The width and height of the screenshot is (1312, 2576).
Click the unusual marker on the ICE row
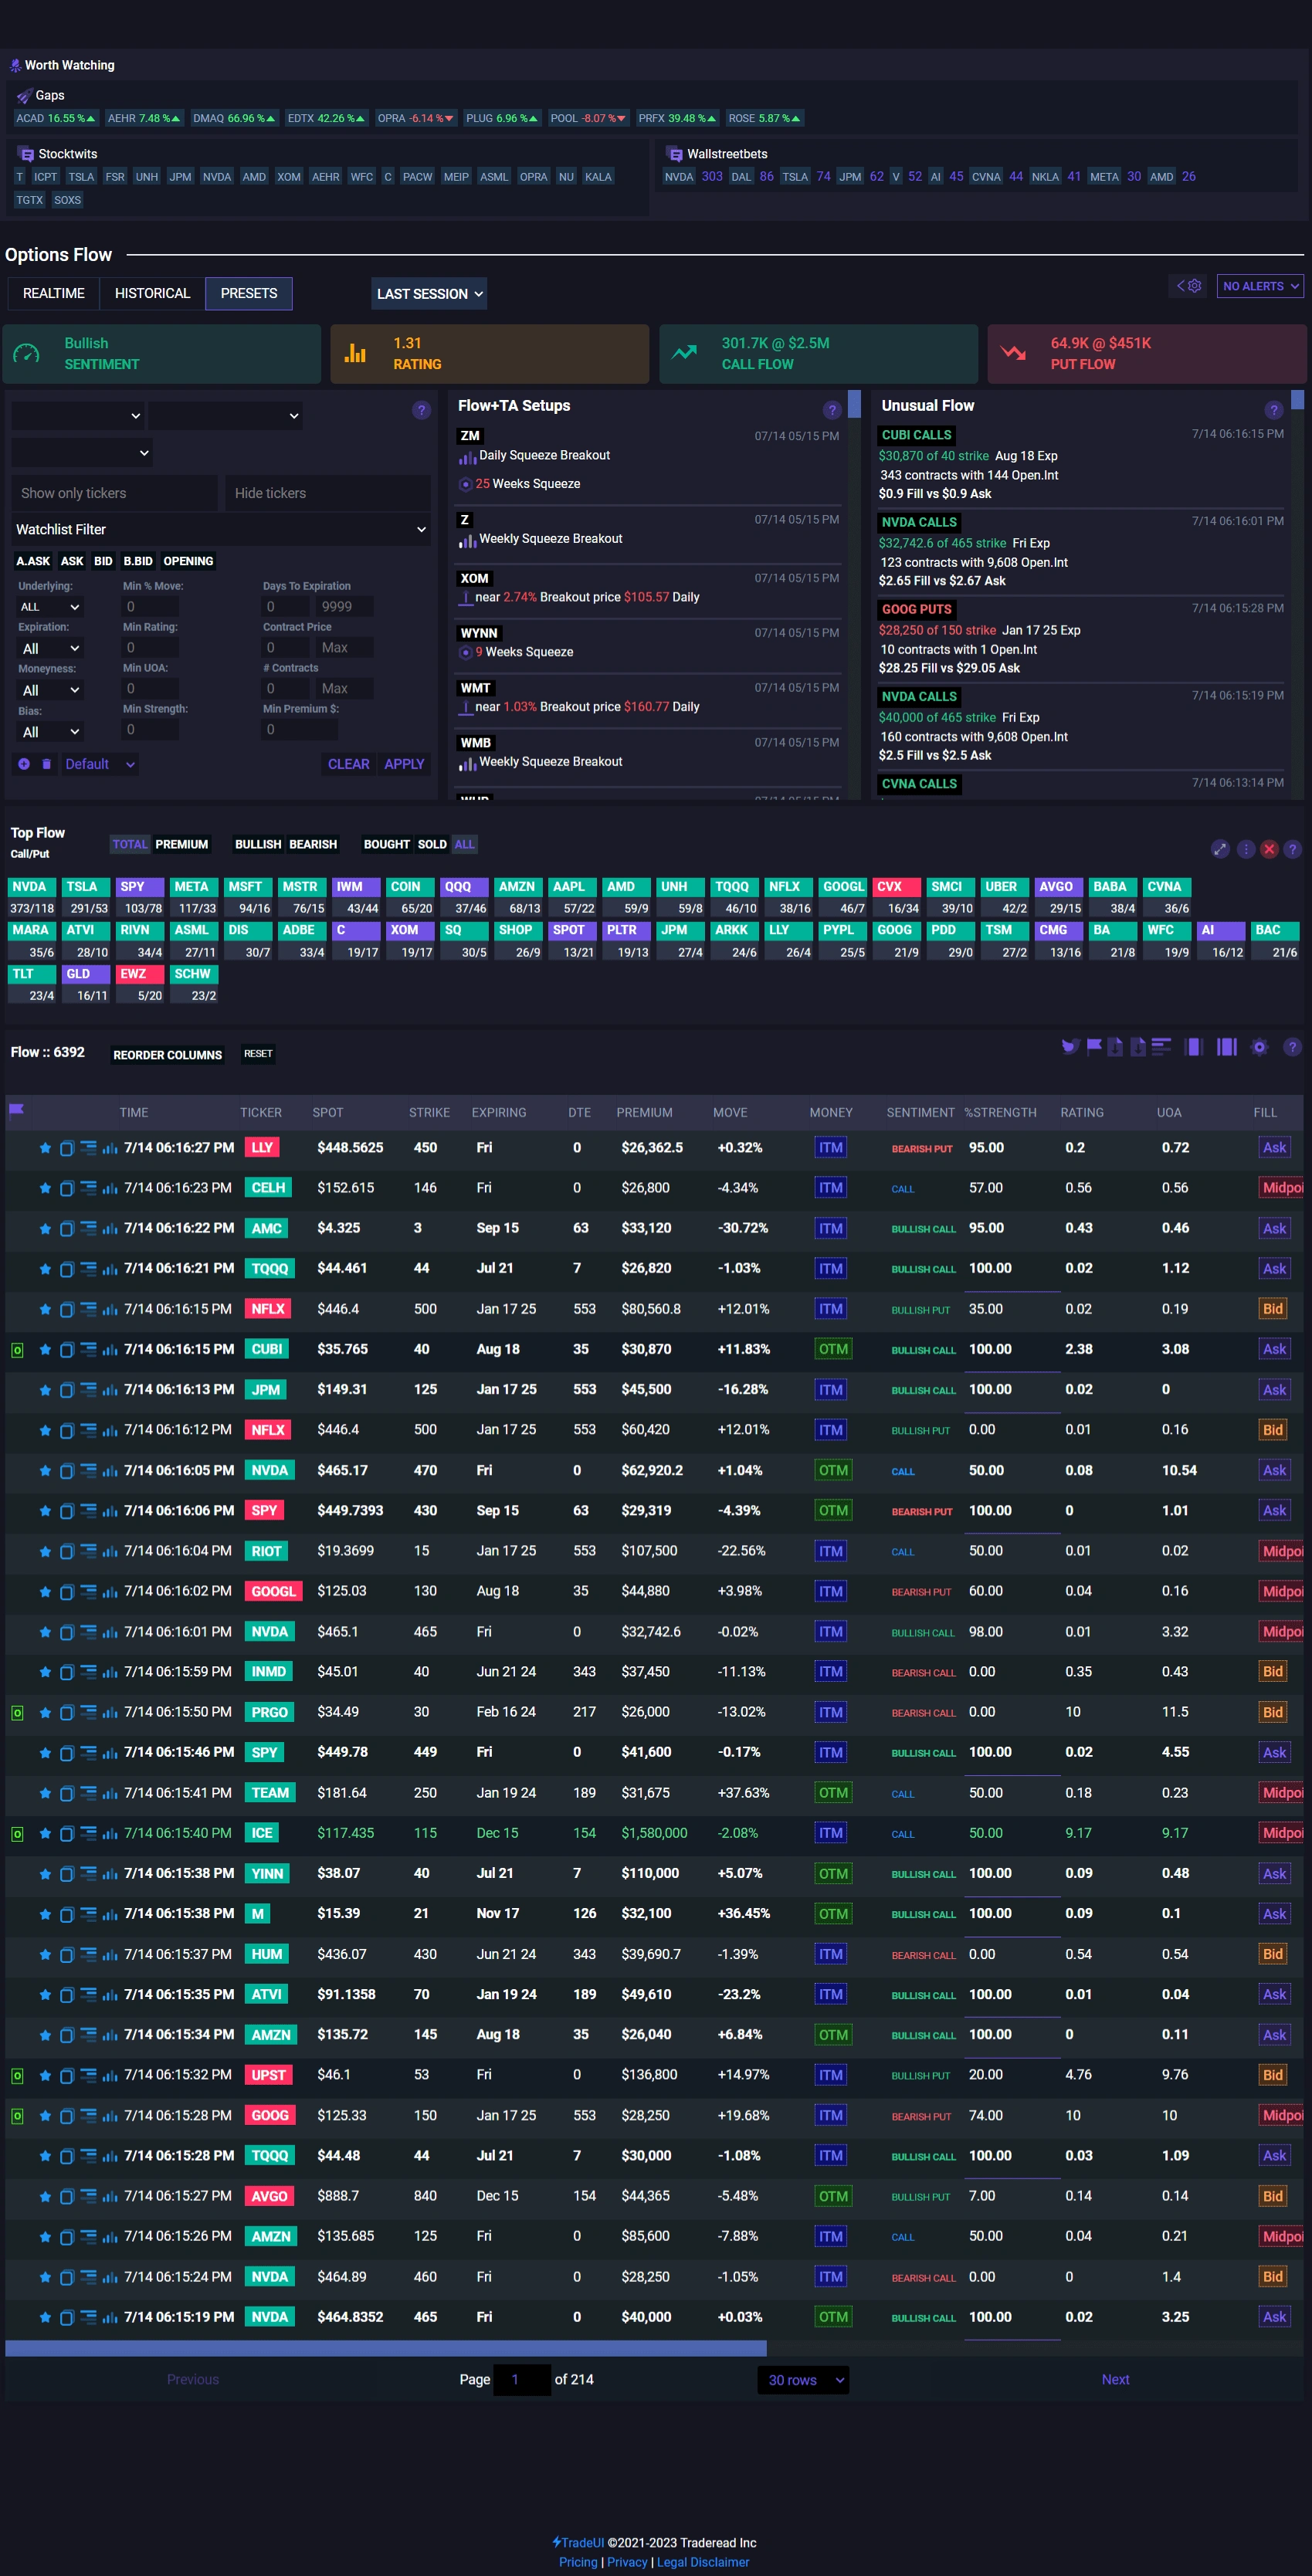coord(17,1834)
